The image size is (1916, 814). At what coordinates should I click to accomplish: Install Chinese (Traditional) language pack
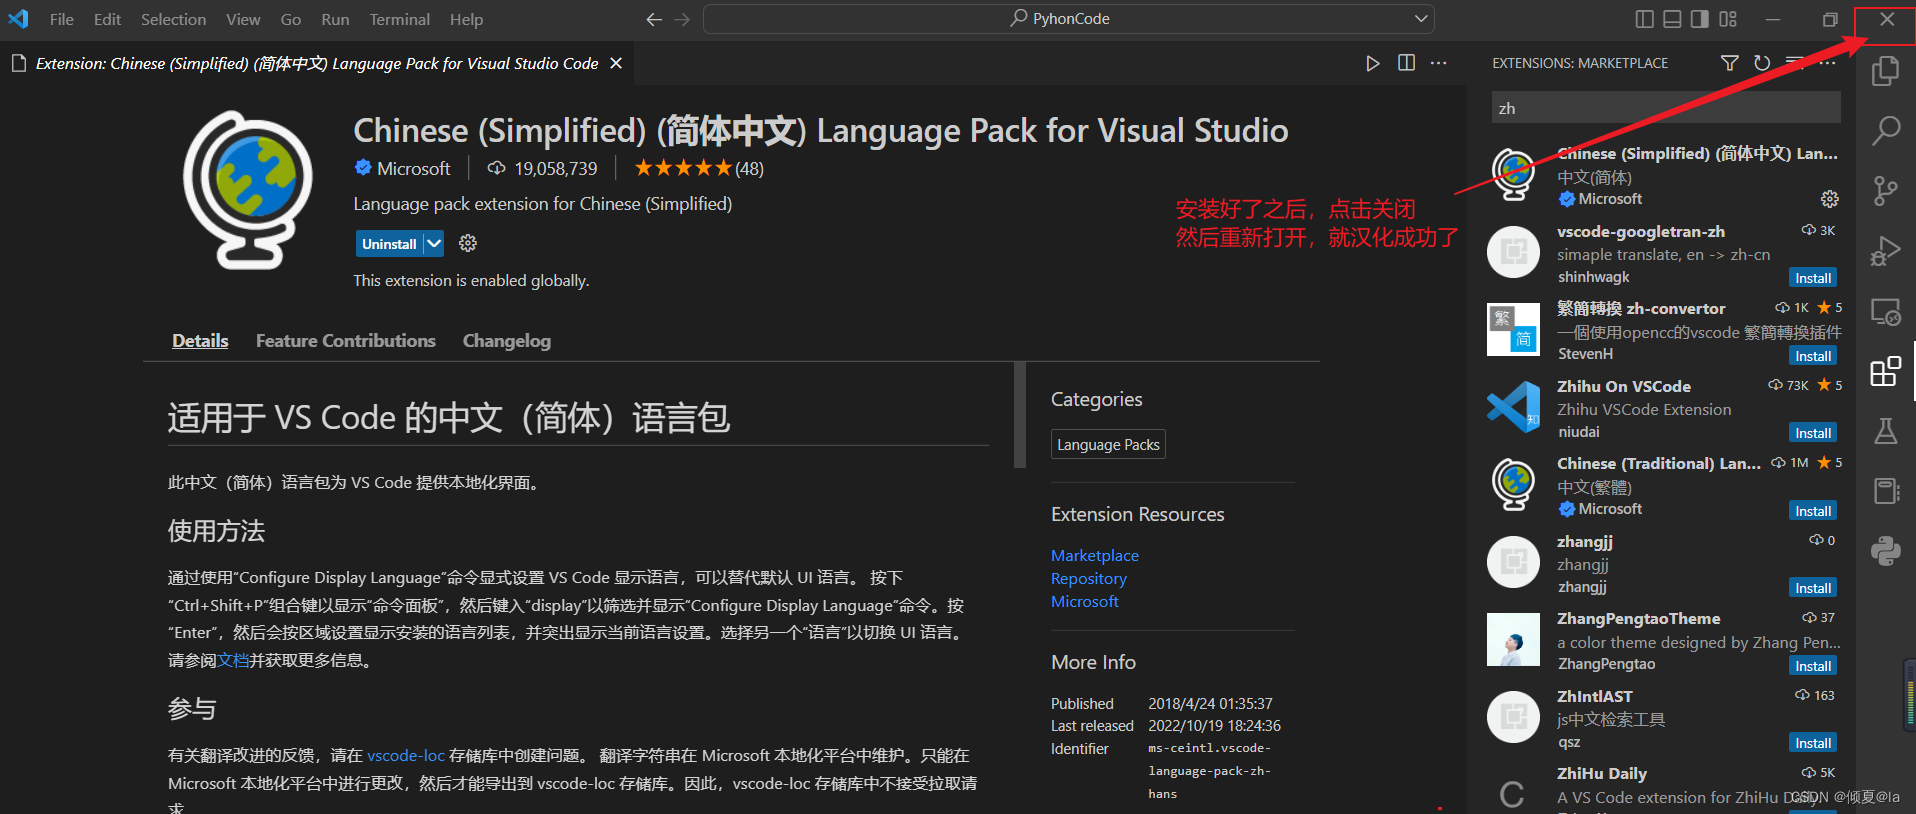1813,511
